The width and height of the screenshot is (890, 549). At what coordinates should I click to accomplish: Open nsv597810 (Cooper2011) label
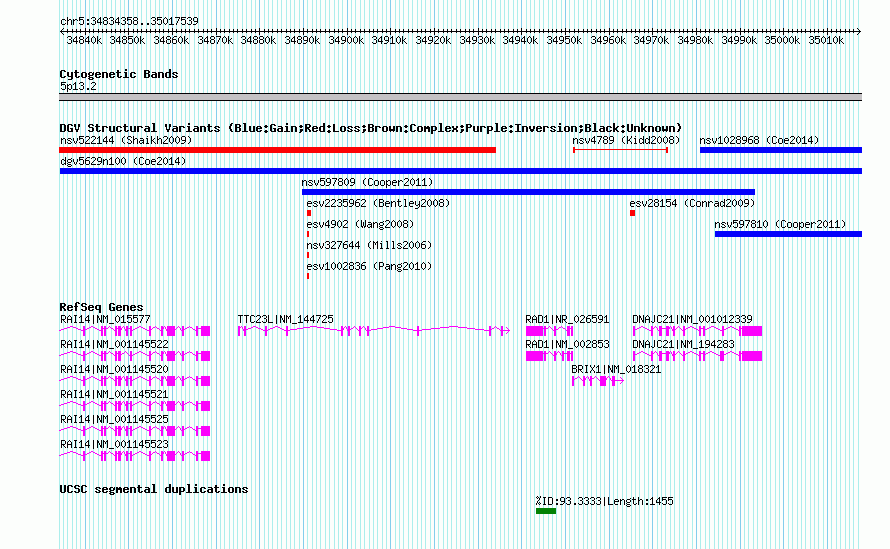(780, 224)
